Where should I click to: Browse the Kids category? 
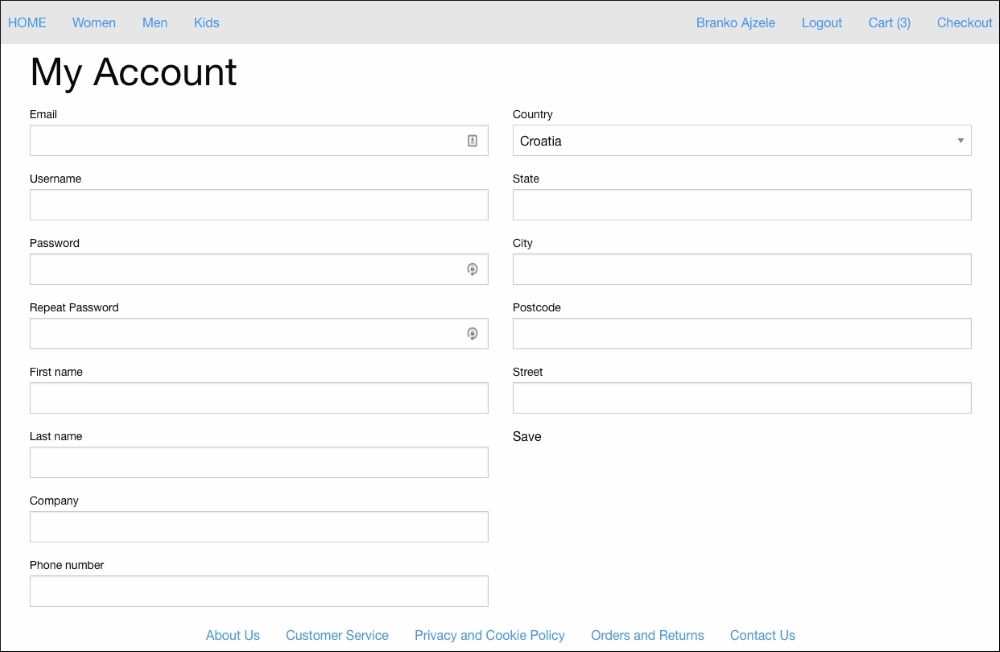pos(206,22)
